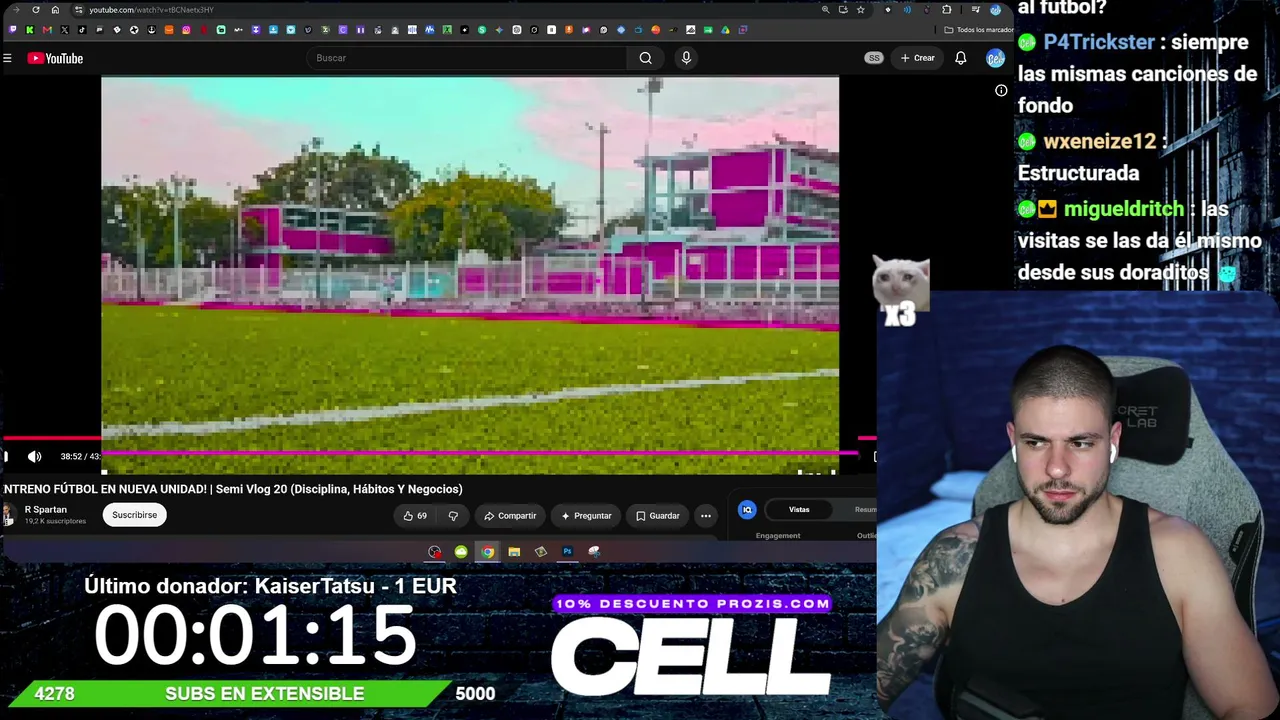Open the Crear menu

tap(917, 58)
